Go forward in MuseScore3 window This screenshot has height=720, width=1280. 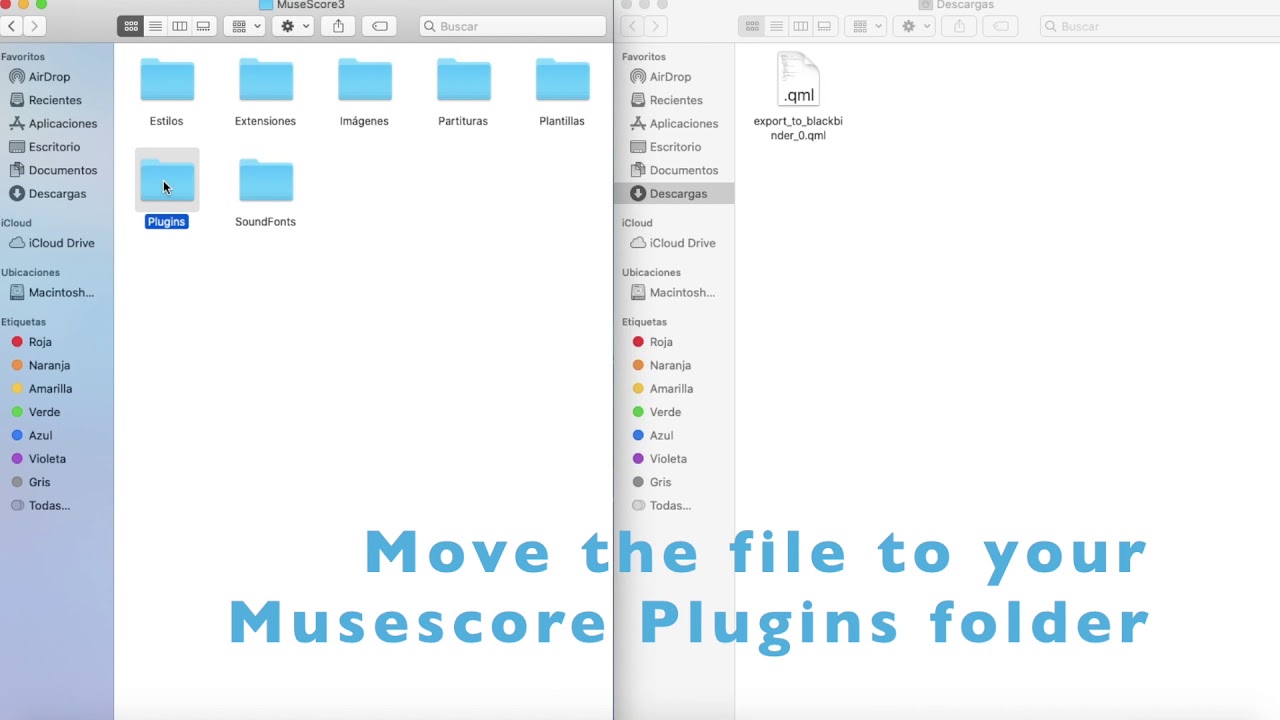pyautogui.click(x=35, y=26)
